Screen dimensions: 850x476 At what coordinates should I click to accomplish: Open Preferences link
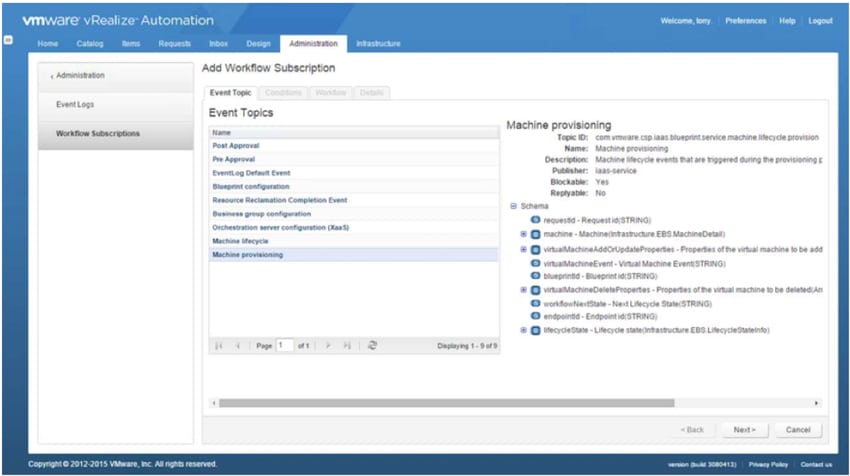tap(745, 21)
